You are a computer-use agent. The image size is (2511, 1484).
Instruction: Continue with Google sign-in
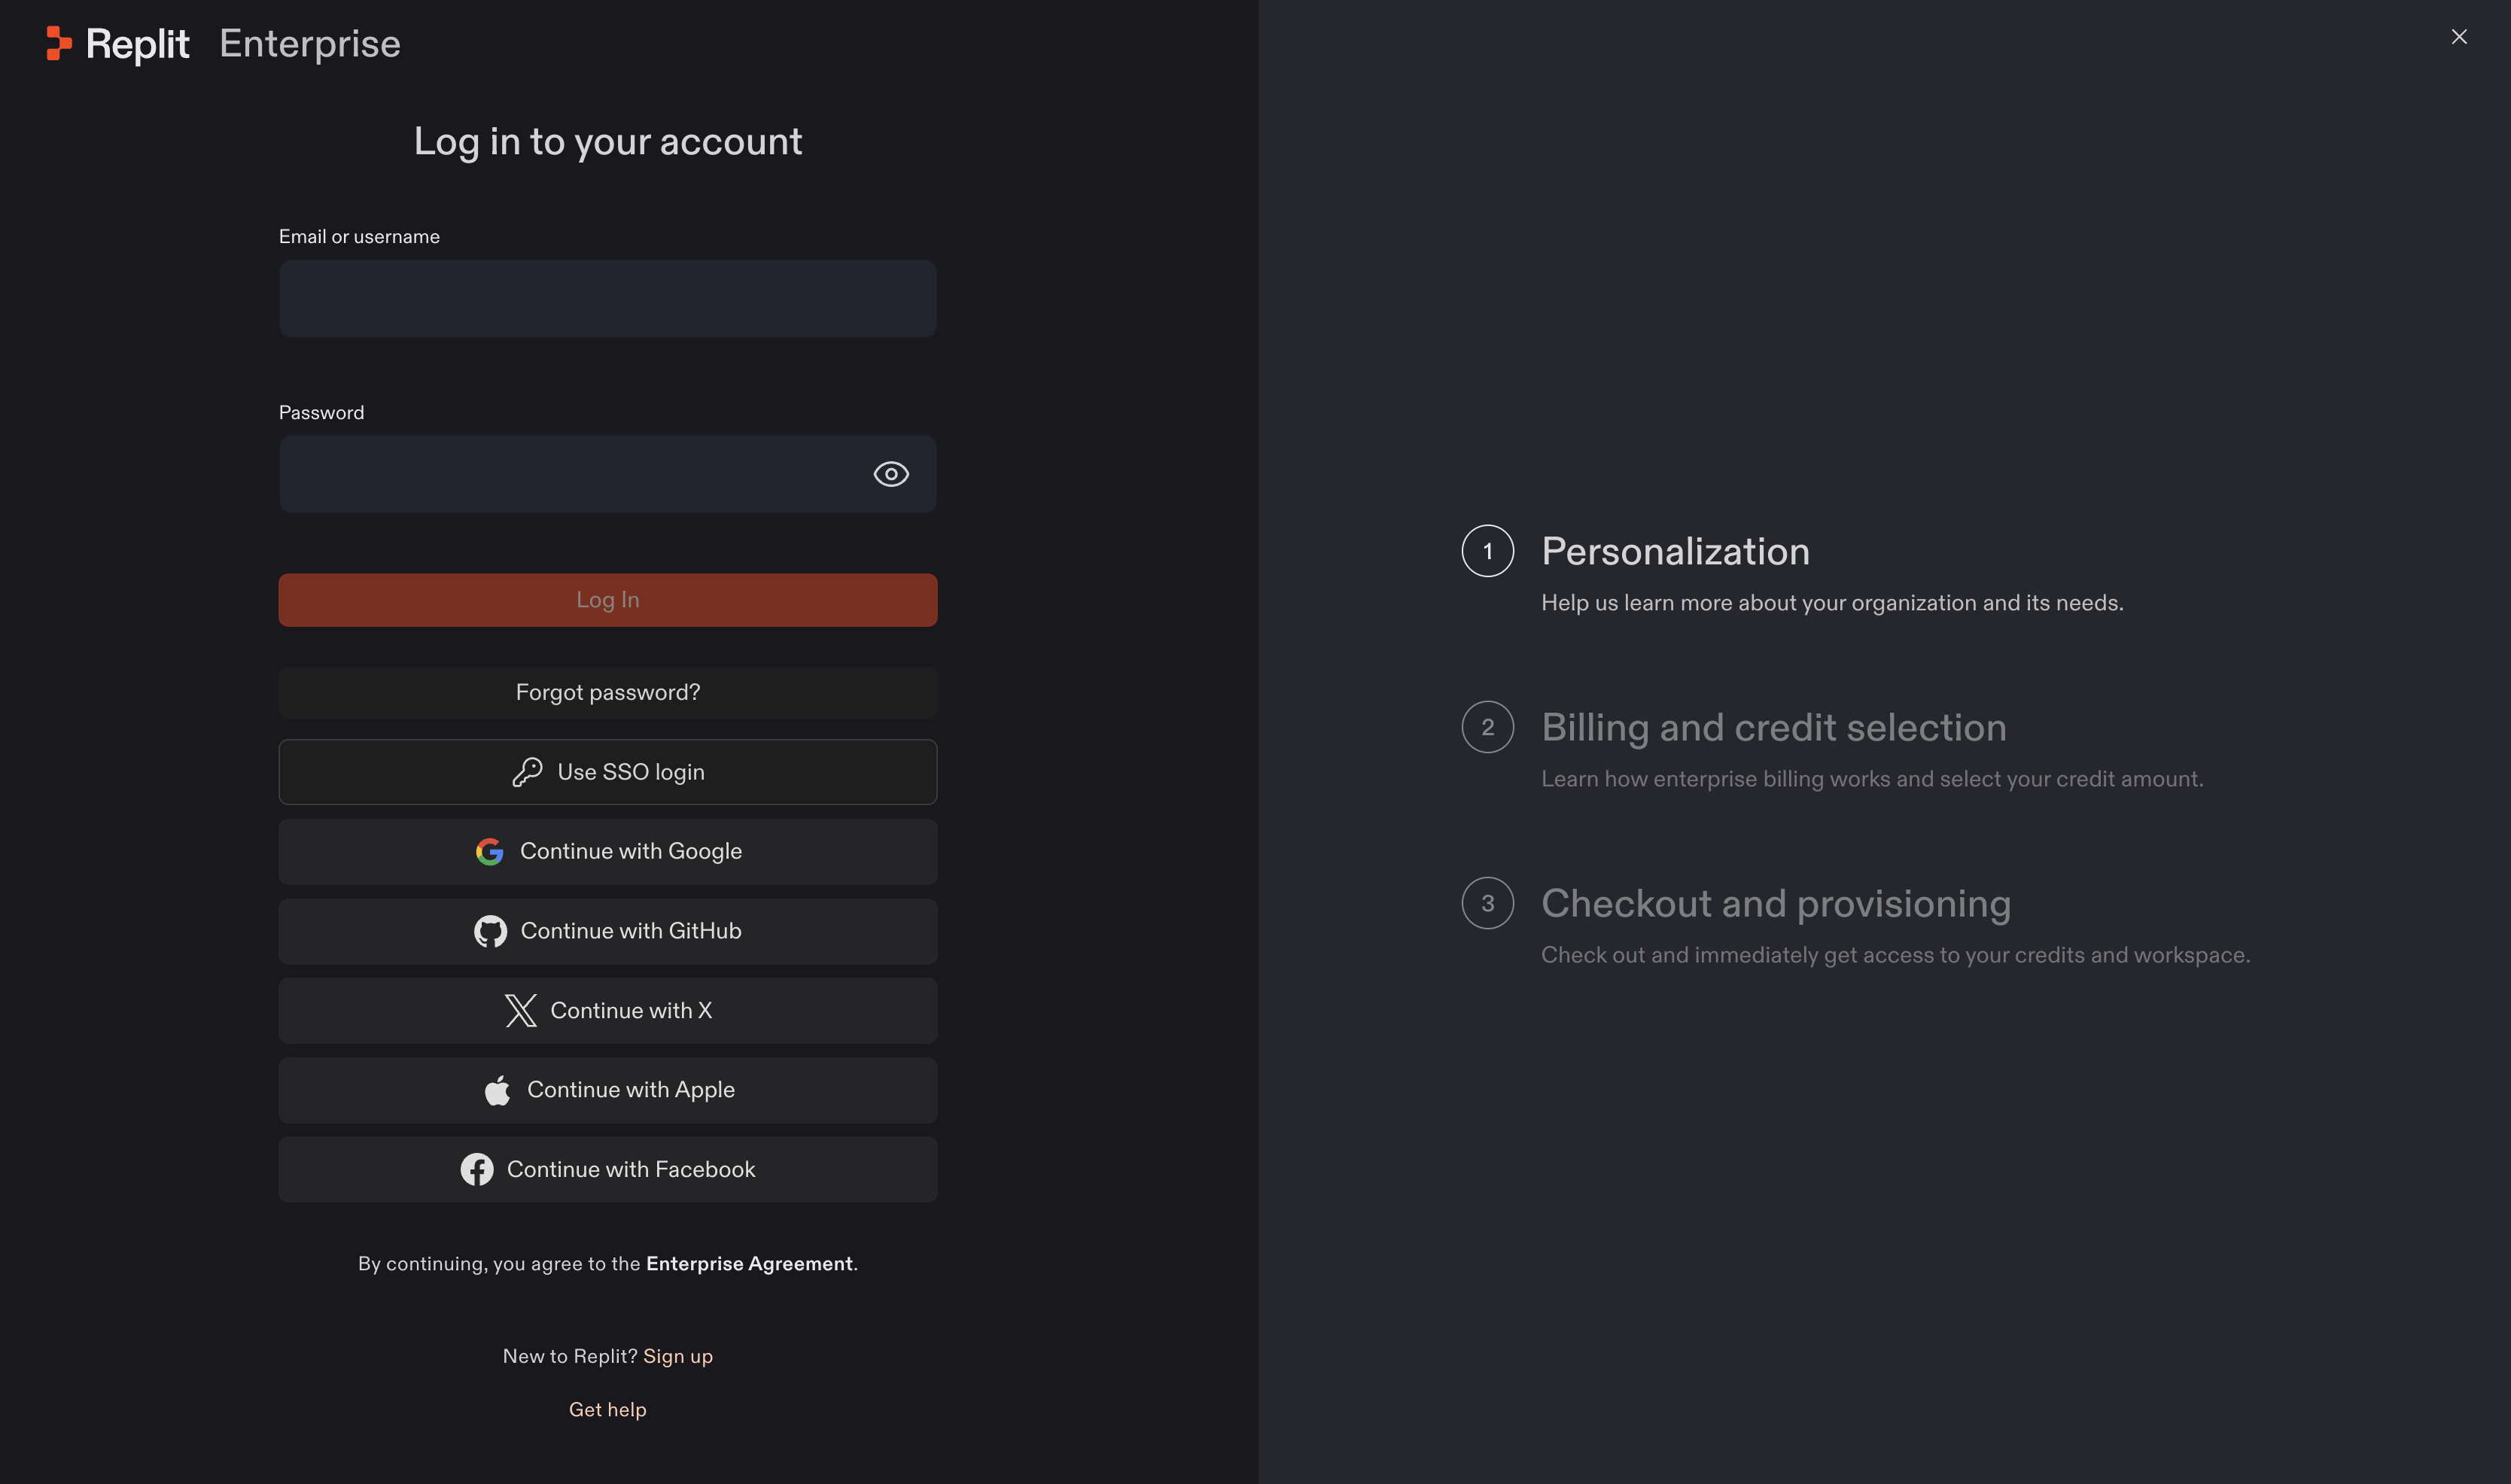[608, 851]
